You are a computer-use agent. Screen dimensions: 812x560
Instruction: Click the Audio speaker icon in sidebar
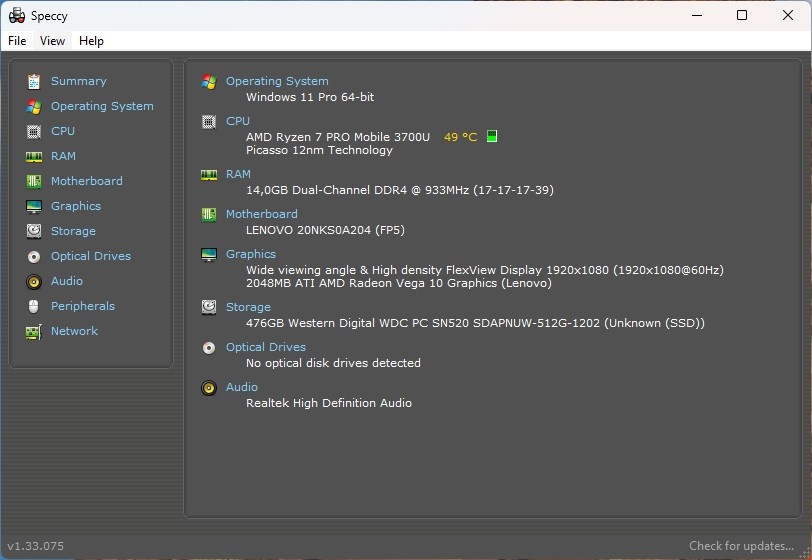tap(34, 281)
